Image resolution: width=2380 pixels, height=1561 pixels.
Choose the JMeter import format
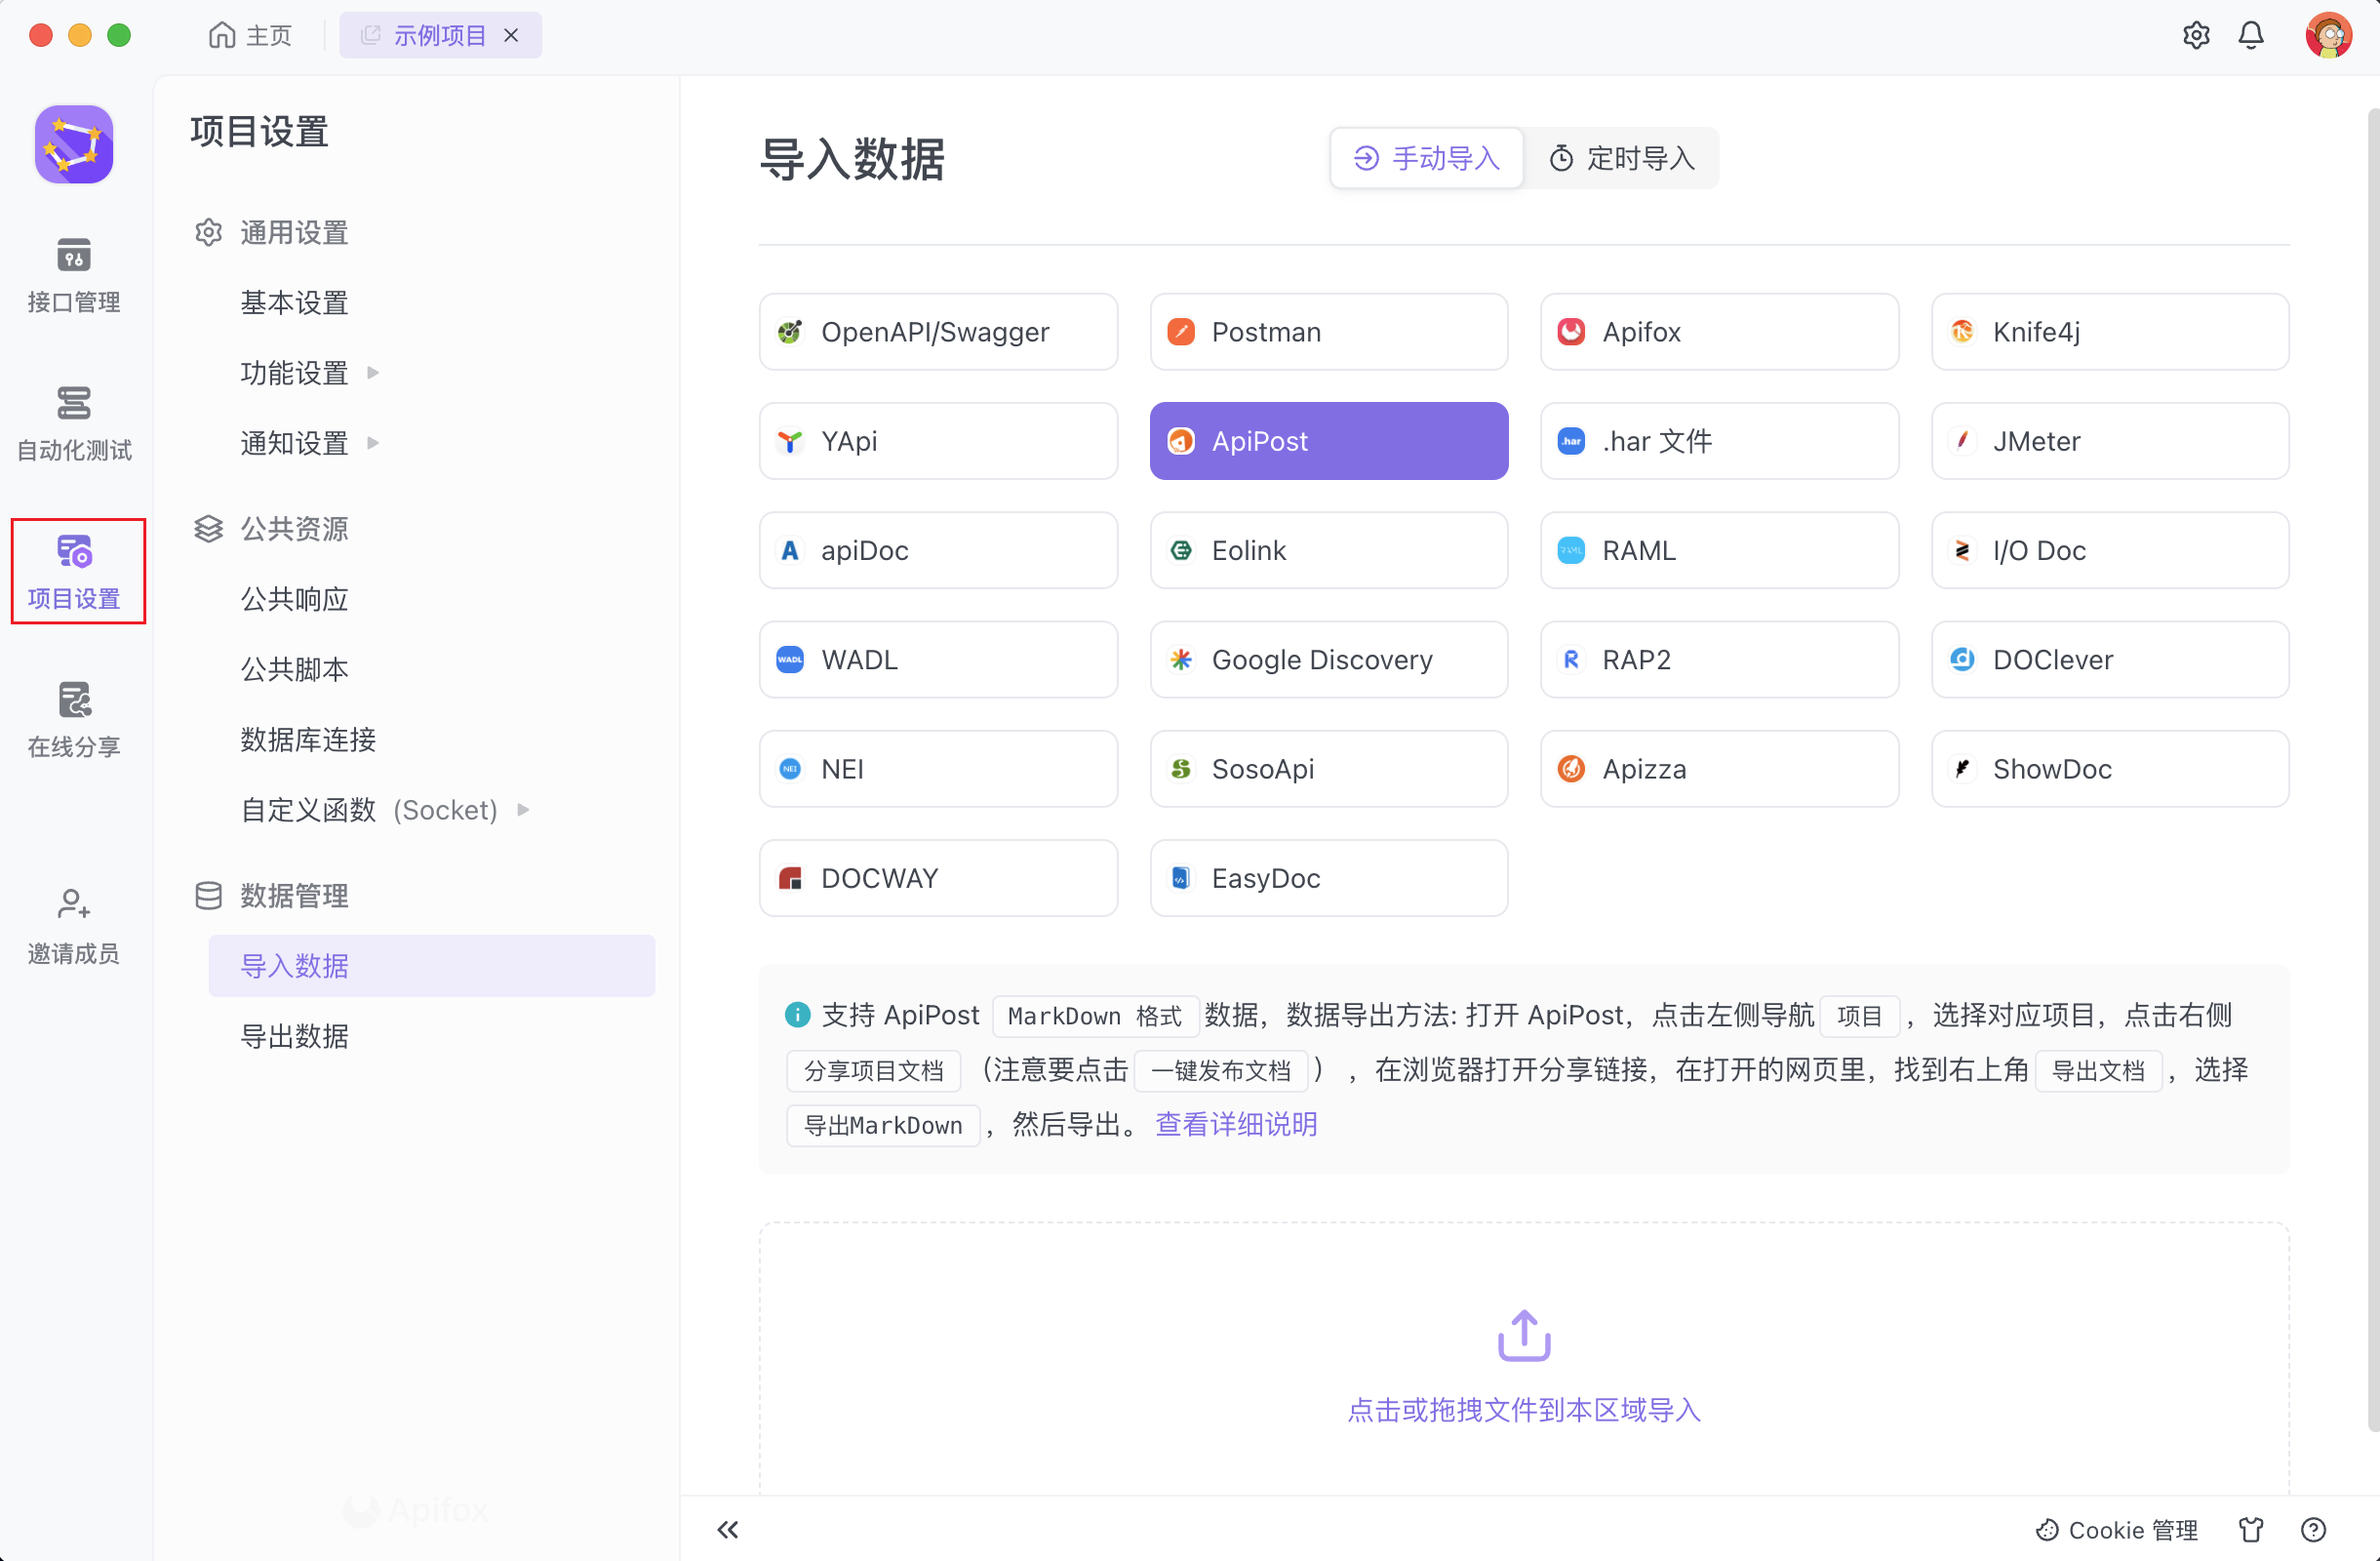[x=2109, y=441]
